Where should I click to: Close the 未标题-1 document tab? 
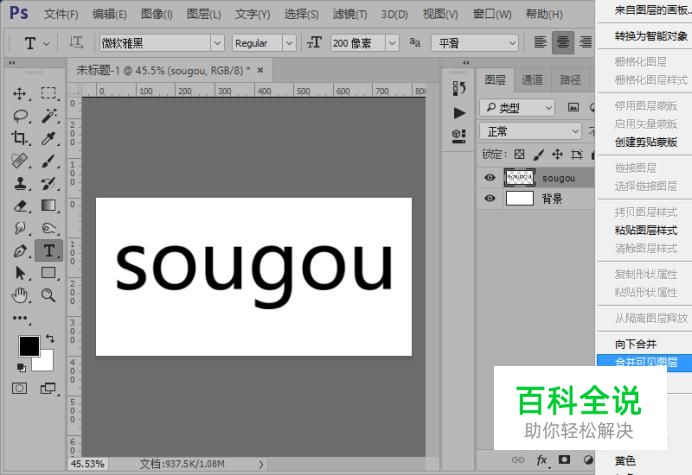click(260, 70)
